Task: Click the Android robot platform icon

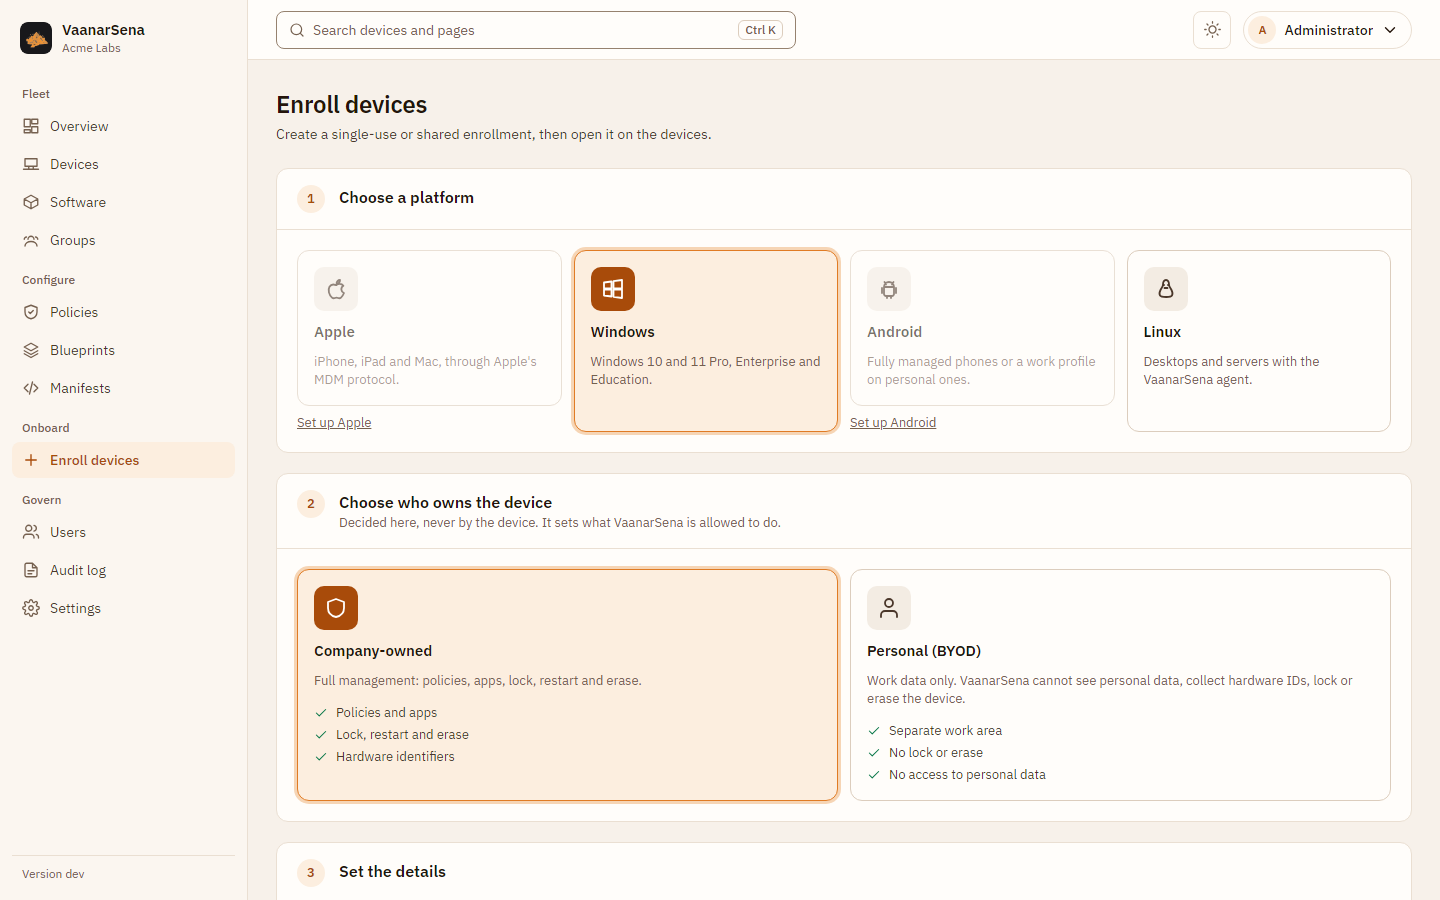Action: [x=889, y=289]
